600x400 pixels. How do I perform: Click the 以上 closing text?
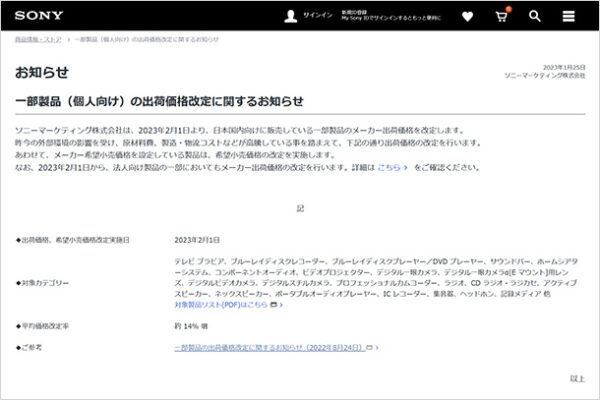(577, 379)
